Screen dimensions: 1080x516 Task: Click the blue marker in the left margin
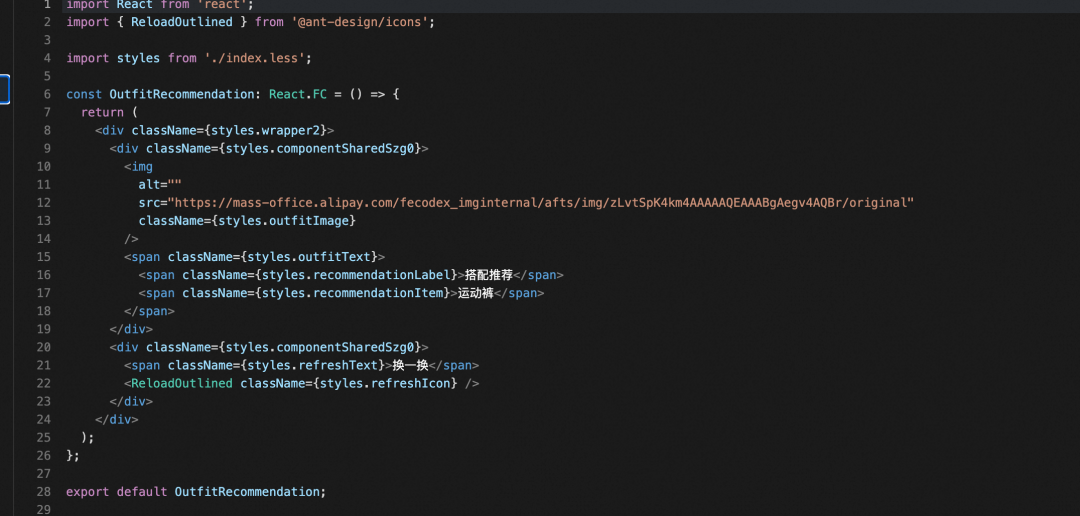tap(5, 90)
